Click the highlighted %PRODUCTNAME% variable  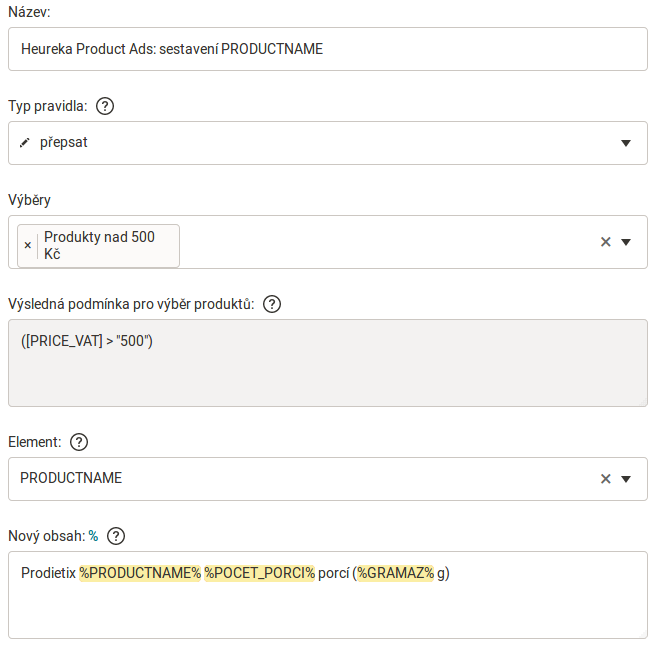coord(140,573)
